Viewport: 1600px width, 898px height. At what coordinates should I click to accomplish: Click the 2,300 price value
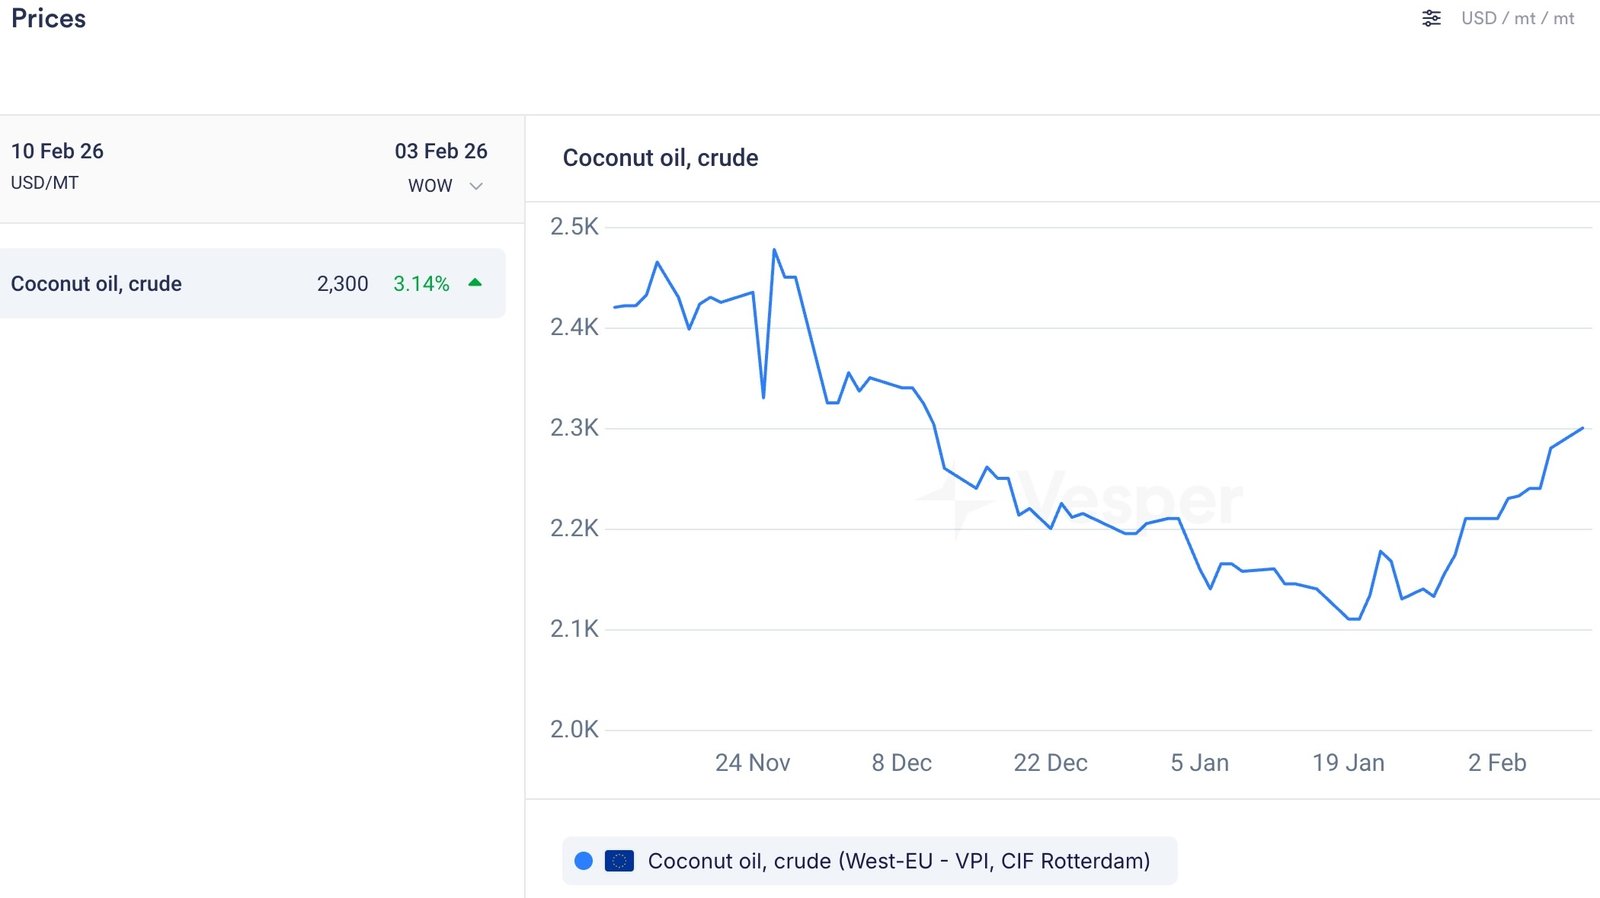click(x=342, y=284)
